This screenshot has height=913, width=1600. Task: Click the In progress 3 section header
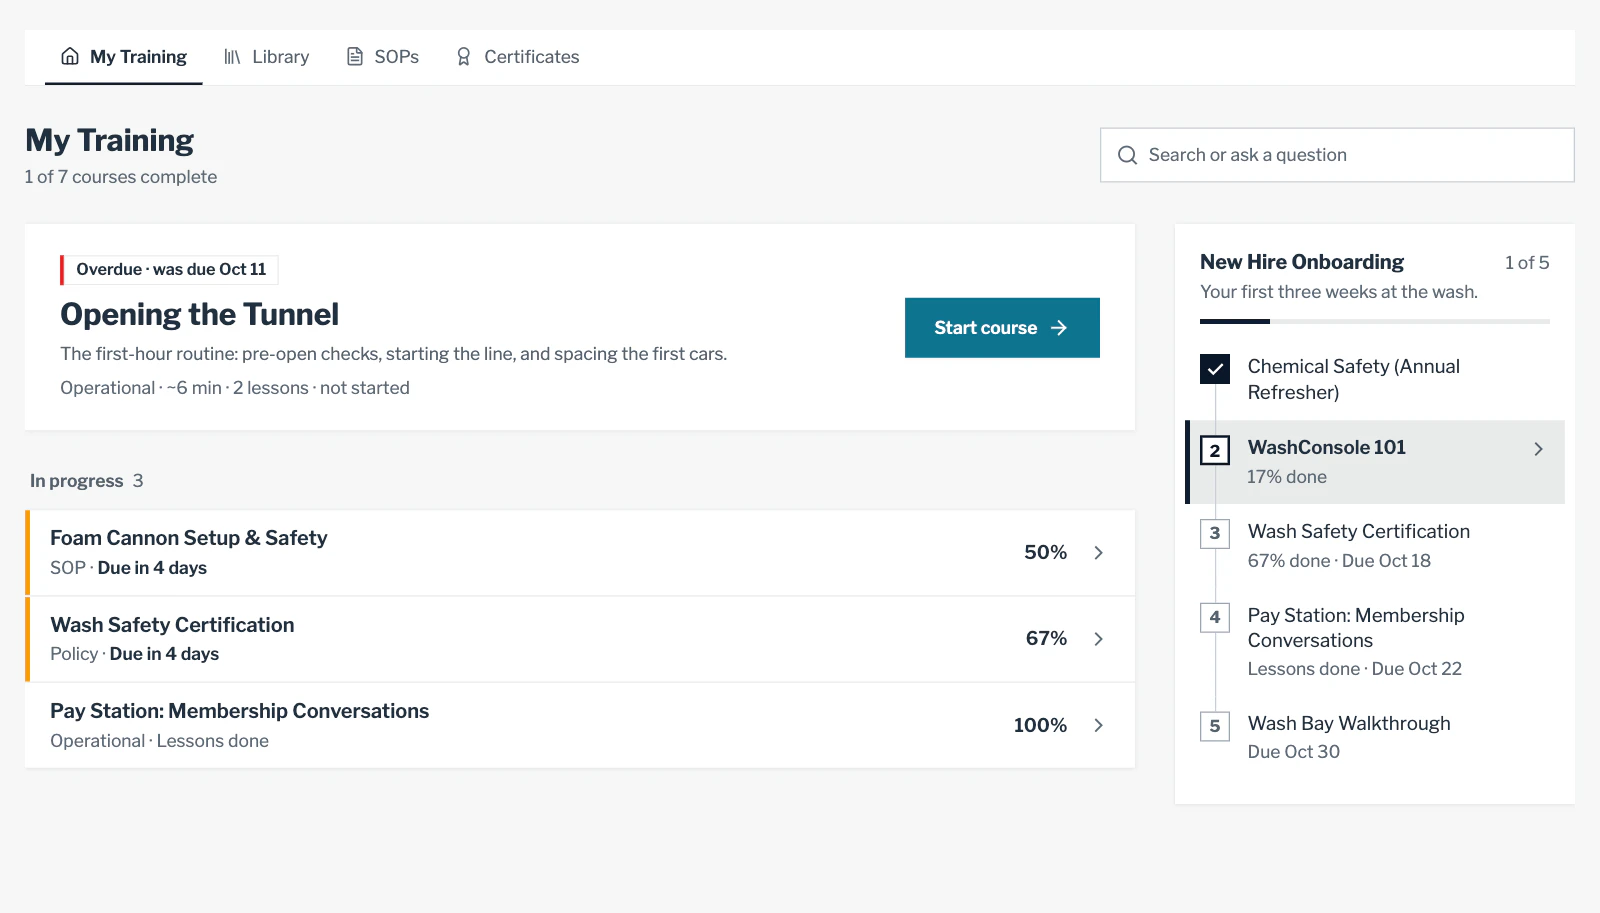coord(86,481)
